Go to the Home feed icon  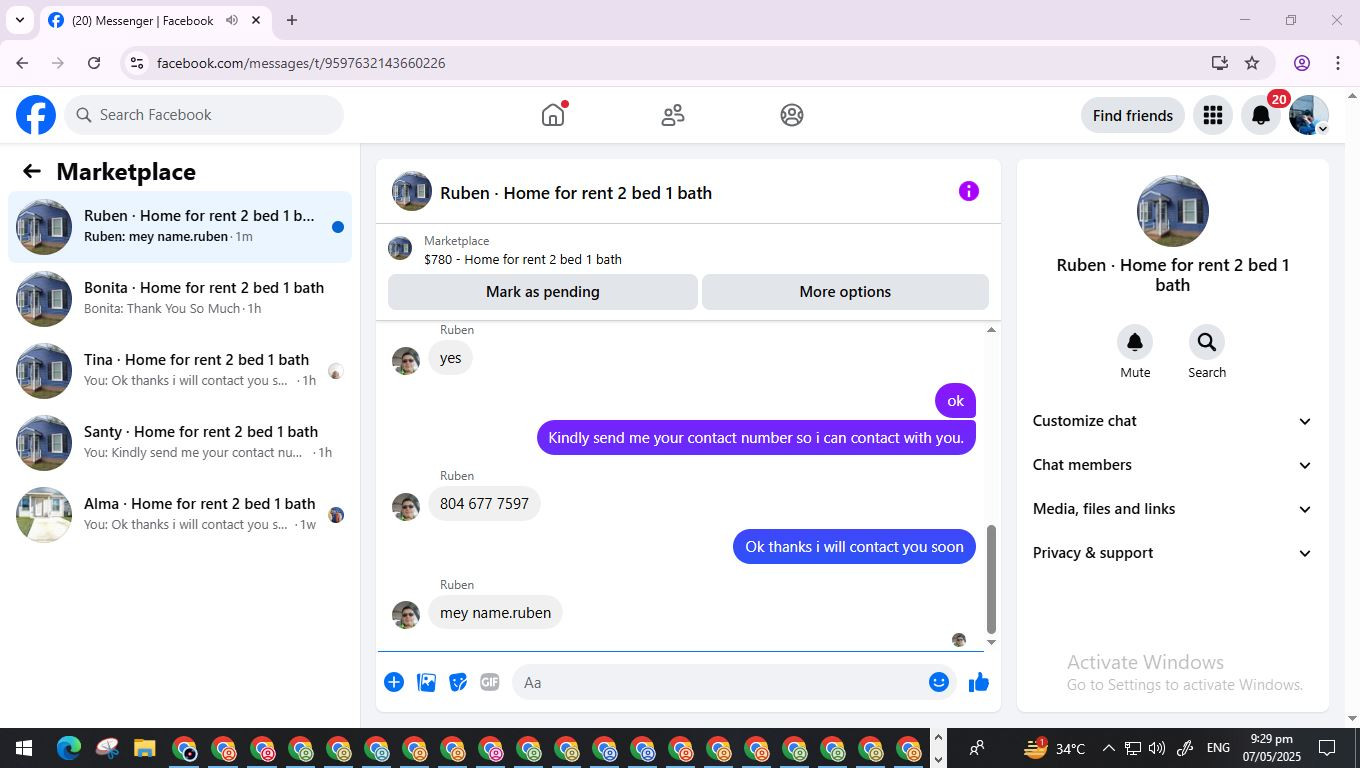pos(553,115)
